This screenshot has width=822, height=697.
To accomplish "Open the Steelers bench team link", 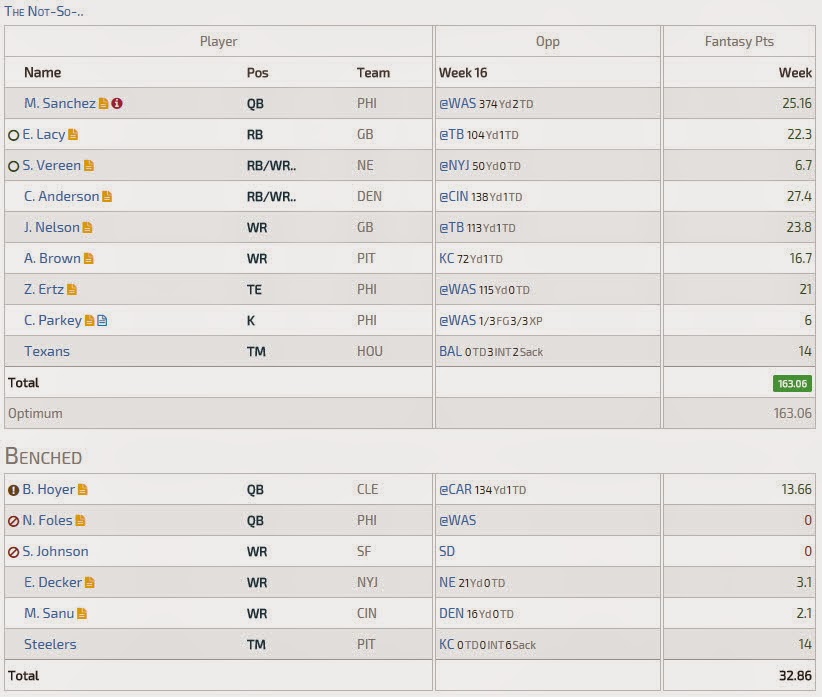I will (50, 644).
